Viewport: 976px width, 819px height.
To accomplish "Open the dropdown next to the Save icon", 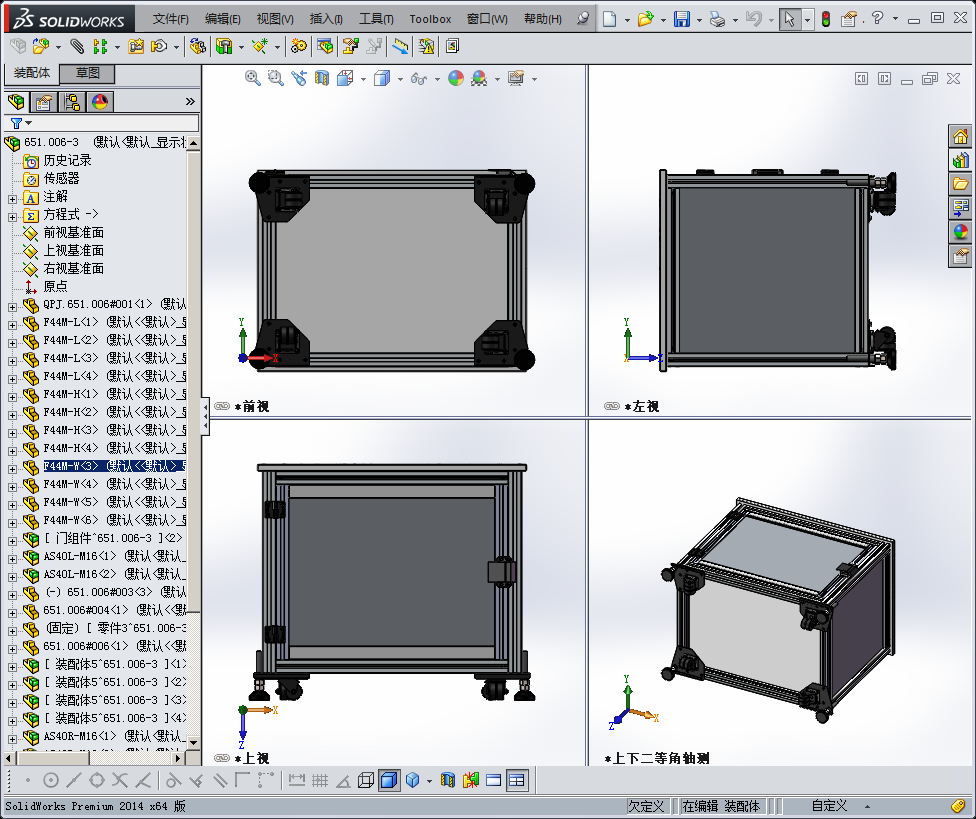I will click(x=700, y=20).
